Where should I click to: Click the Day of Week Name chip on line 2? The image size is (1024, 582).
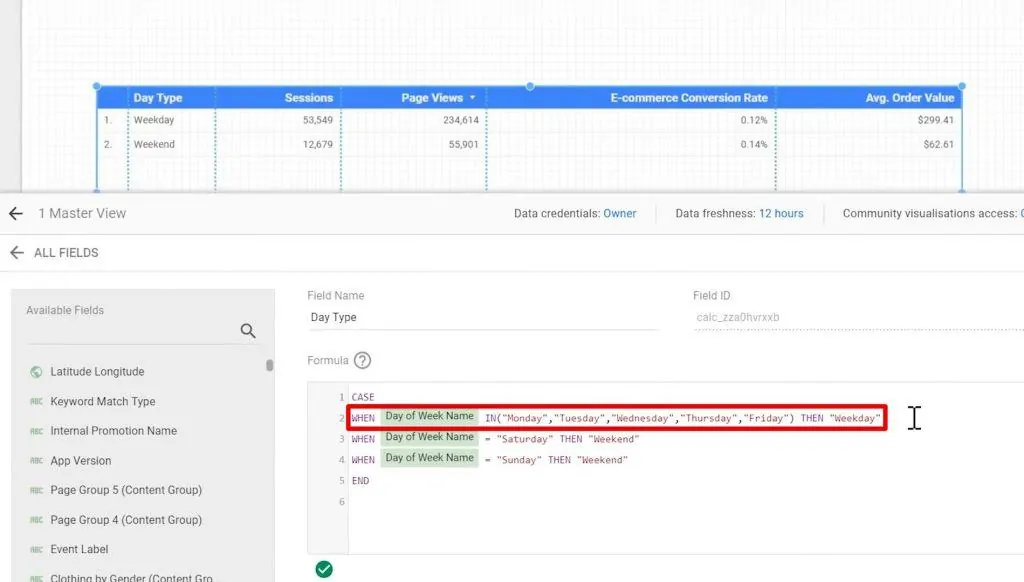(x=429, y=418)
